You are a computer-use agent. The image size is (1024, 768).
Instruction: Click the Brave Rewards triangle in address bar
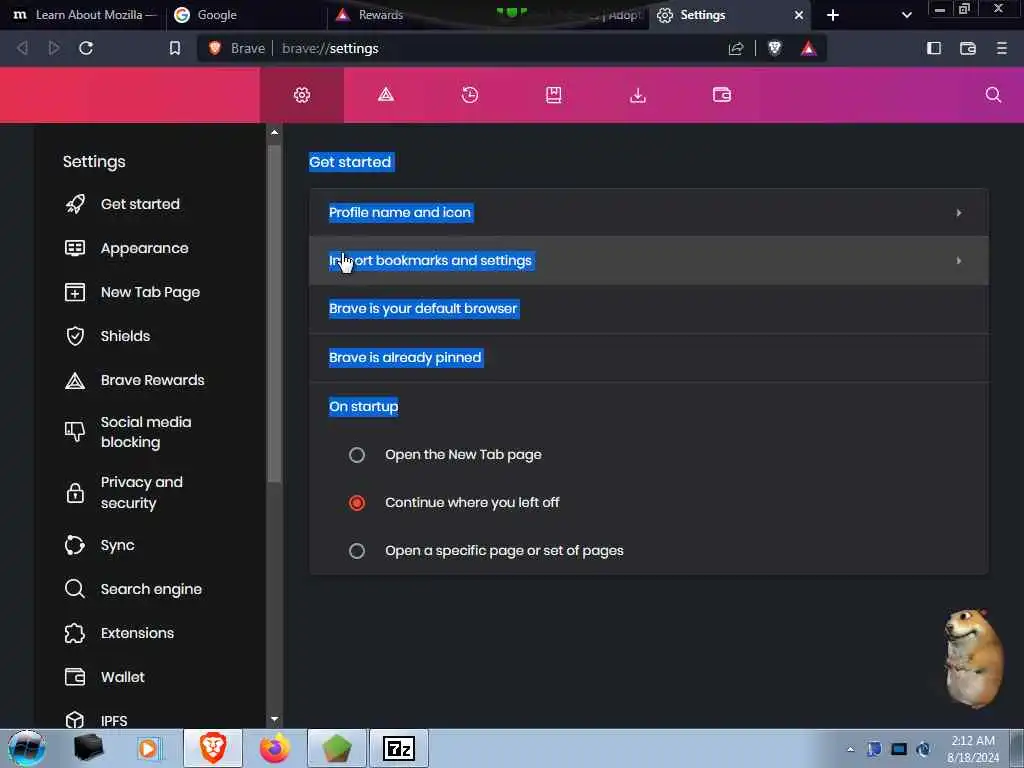[x=808, y=48]
